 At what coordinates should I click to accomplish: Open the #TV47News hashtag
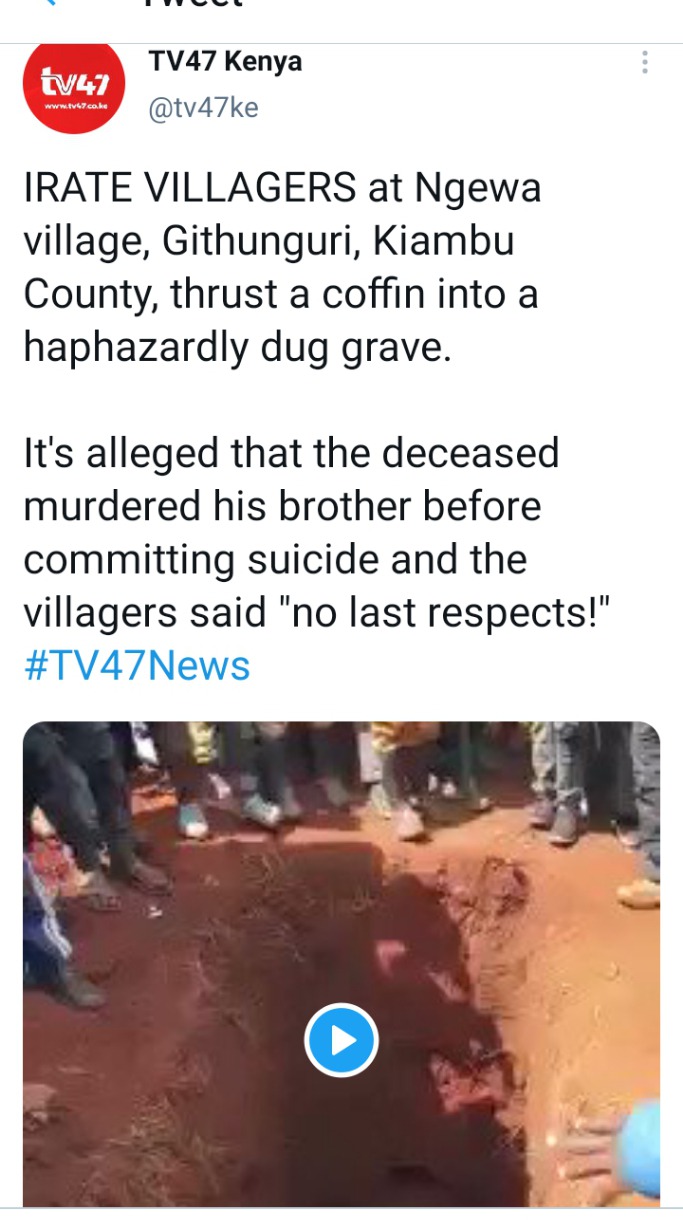pyautogui.click(x=137, y=665)
